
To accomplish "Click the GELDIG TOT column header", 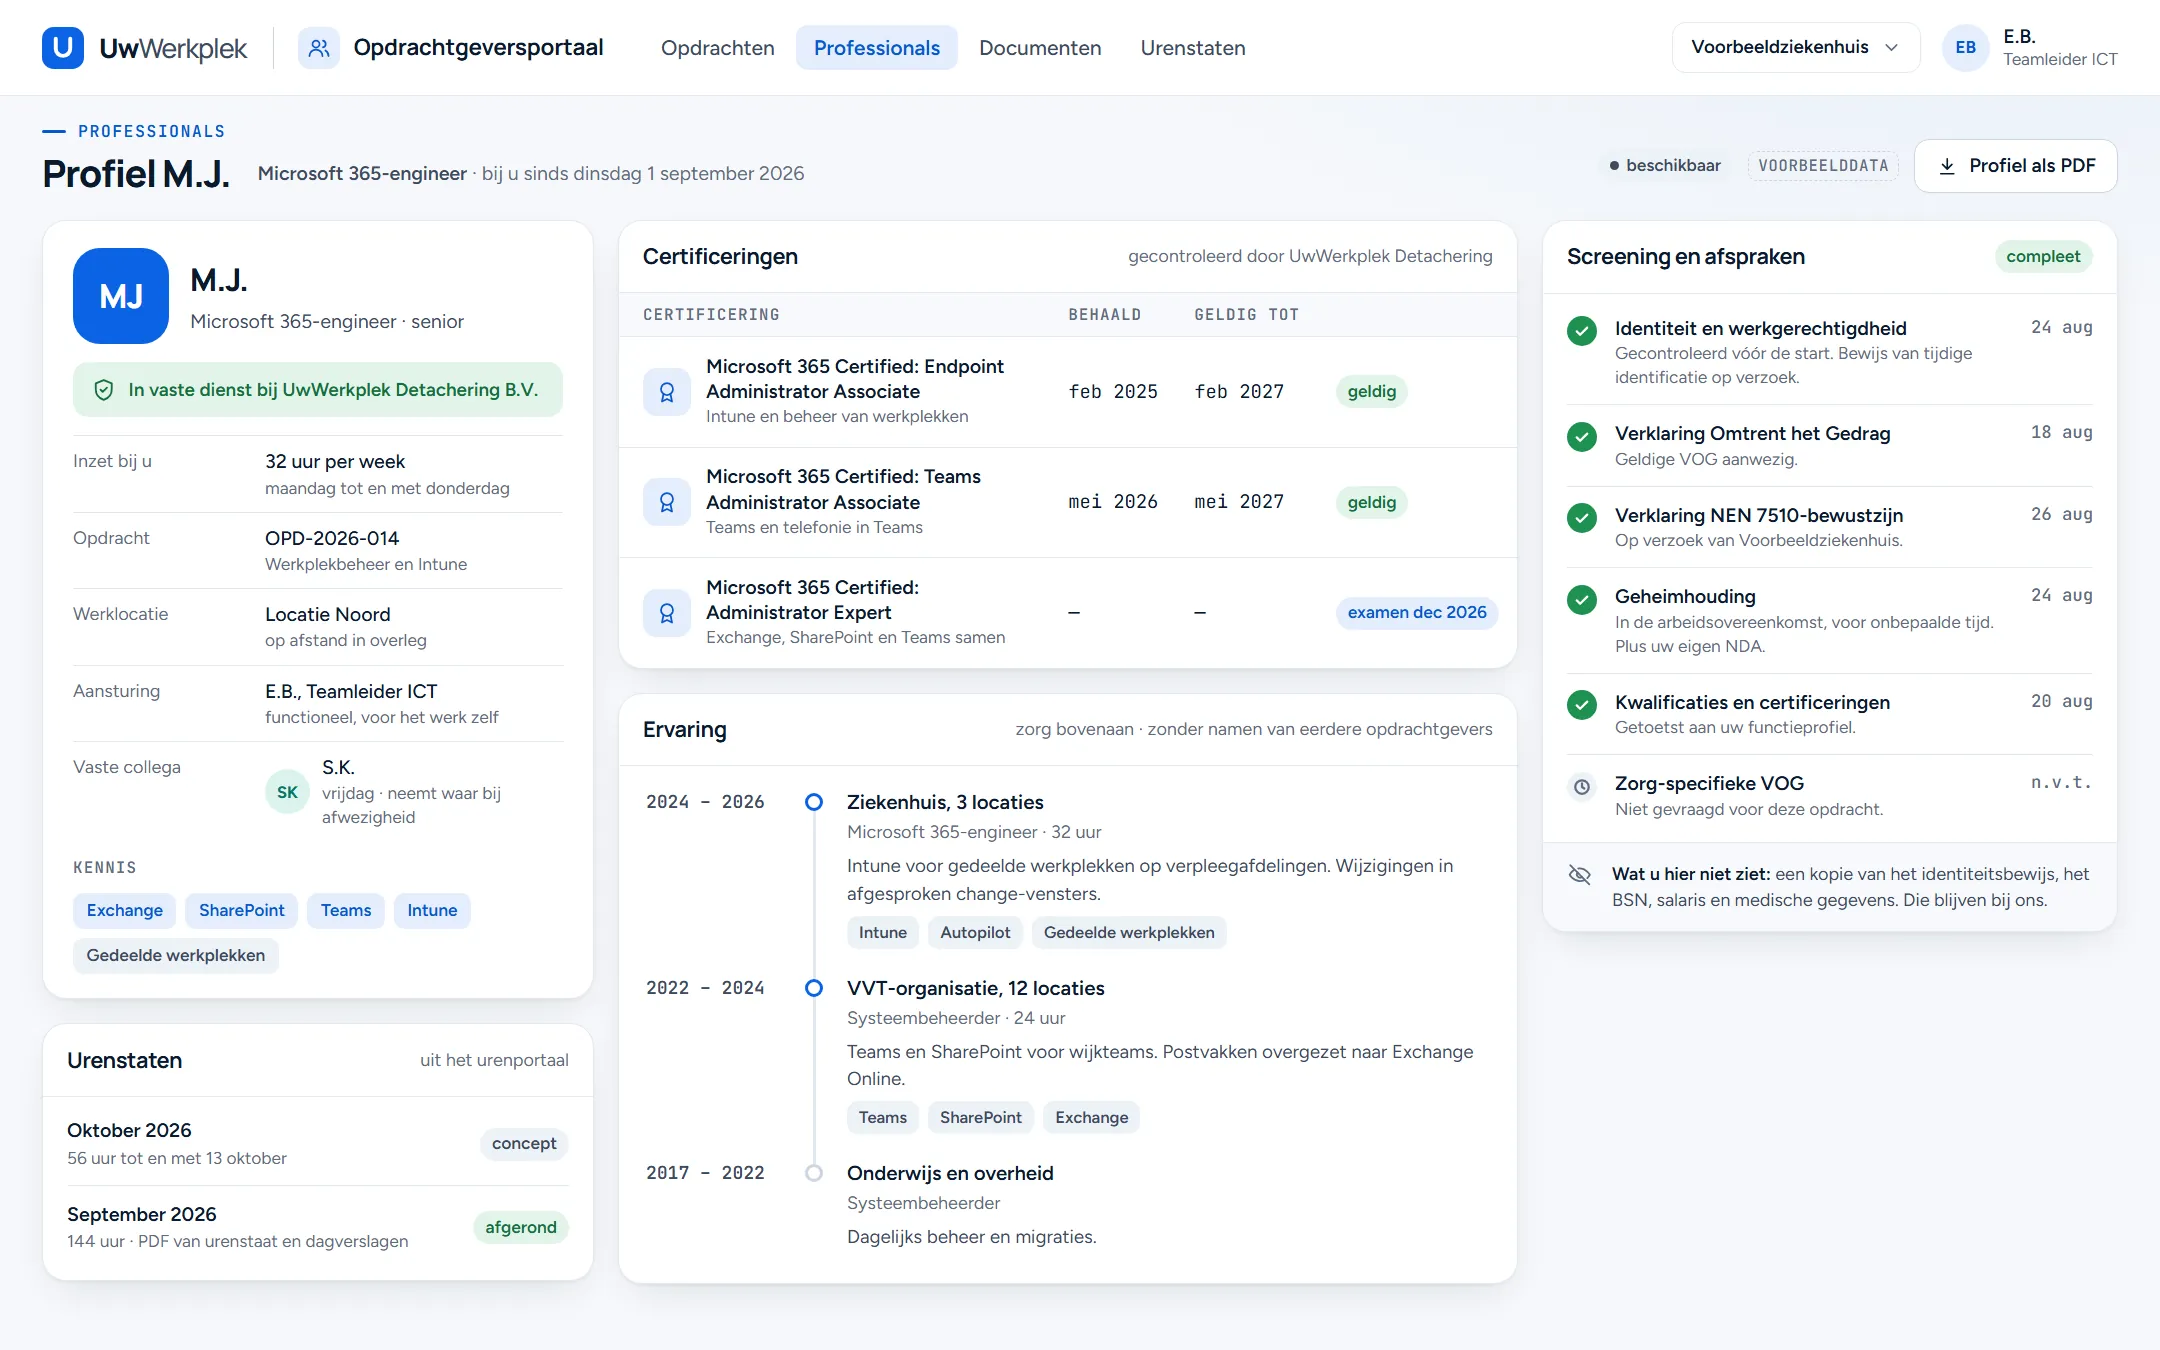I will click(x=1247, y=315).
